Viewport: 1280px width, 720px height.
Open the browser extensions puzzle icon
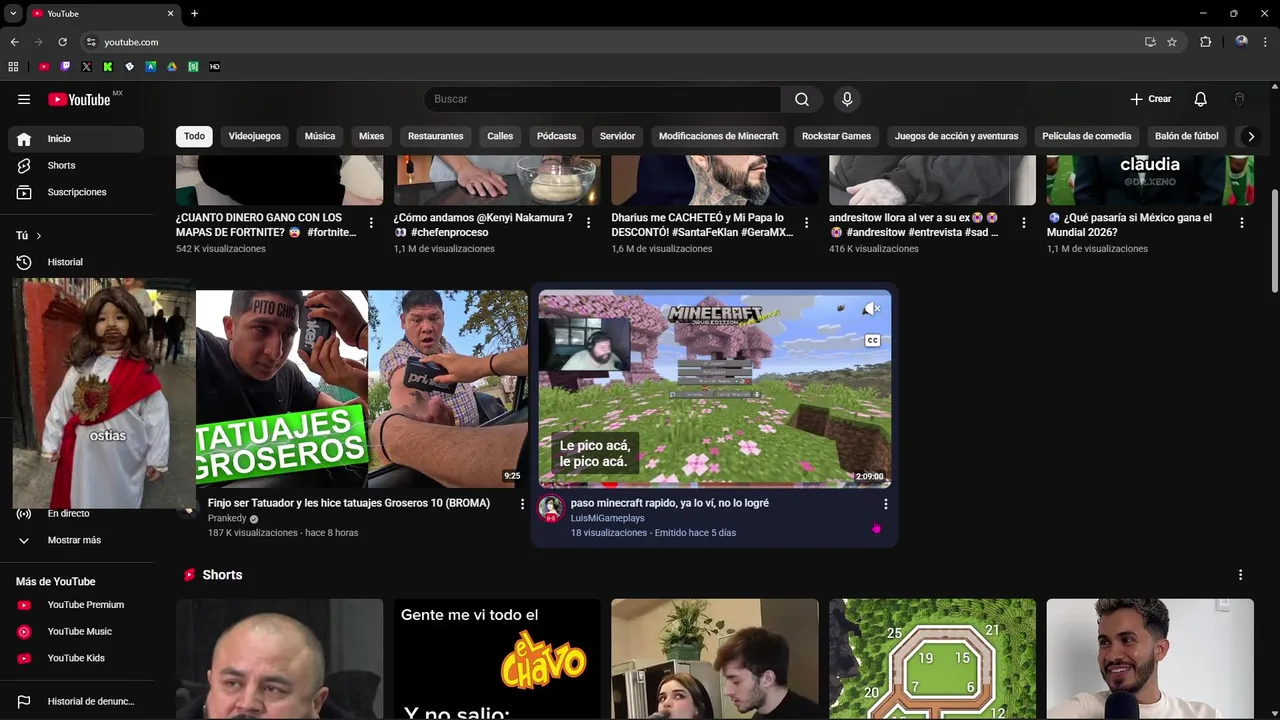(1205, 42)
